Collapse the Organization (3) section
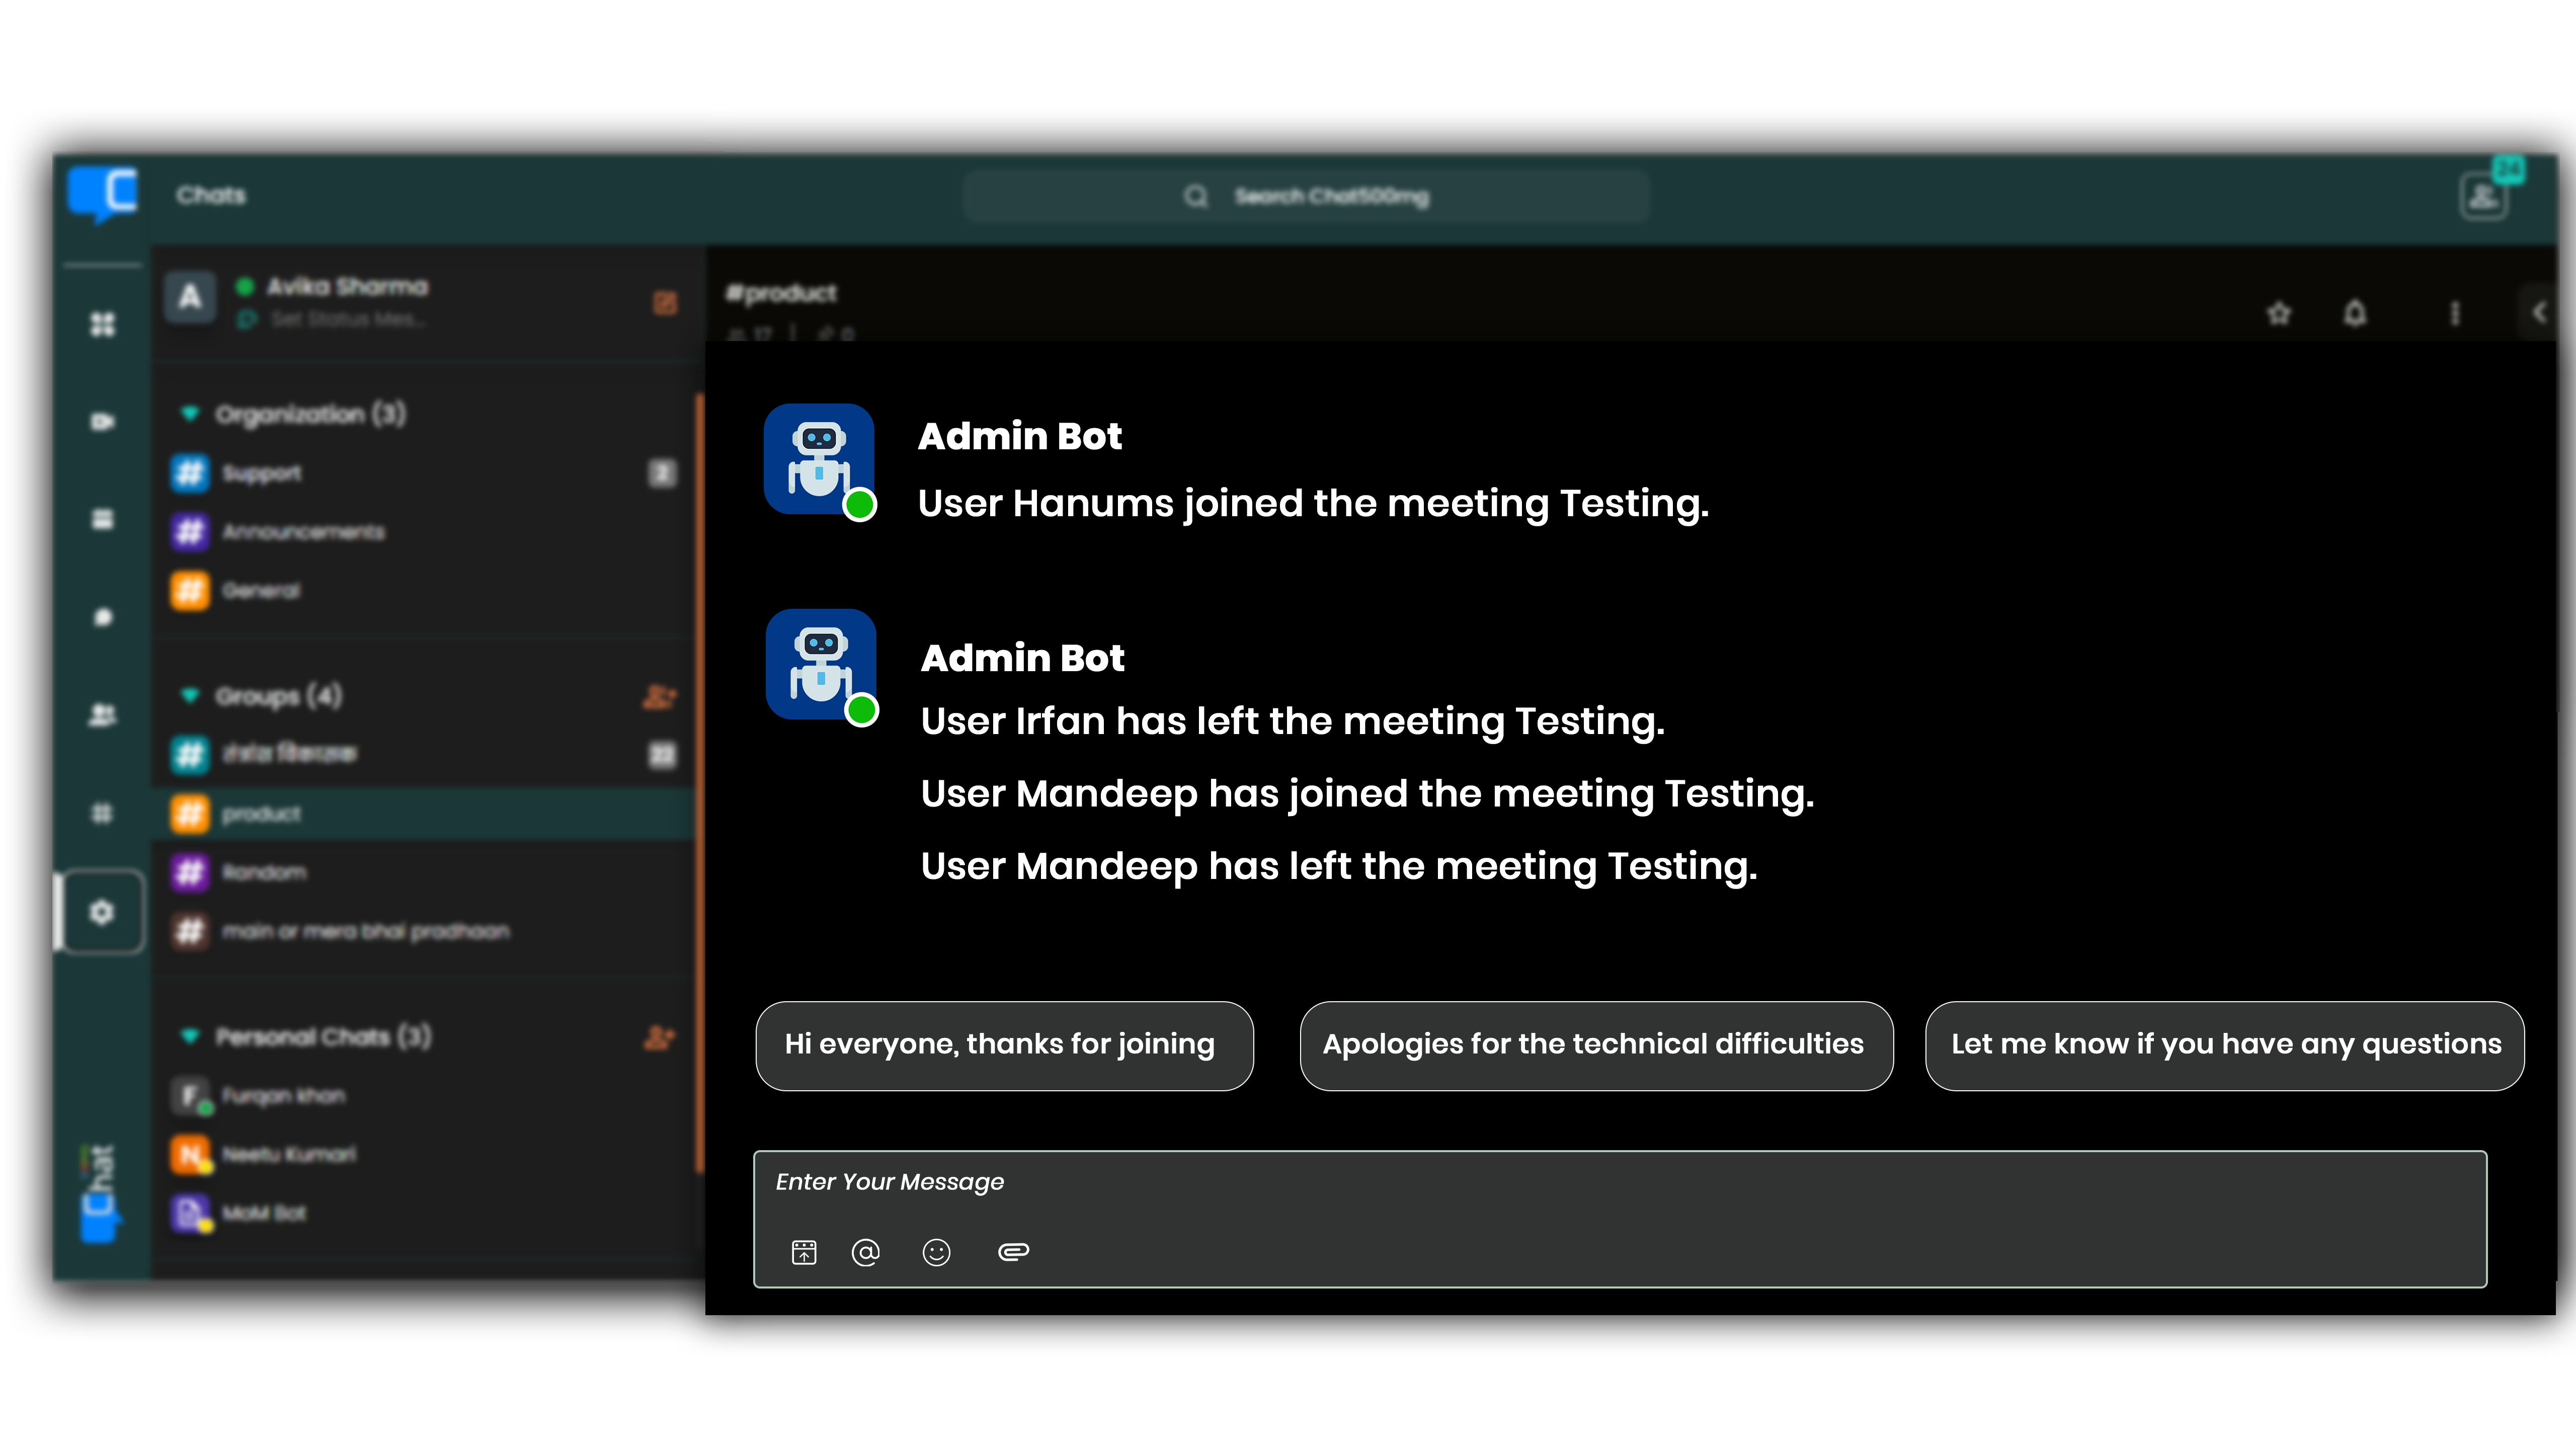 [189, 413]
